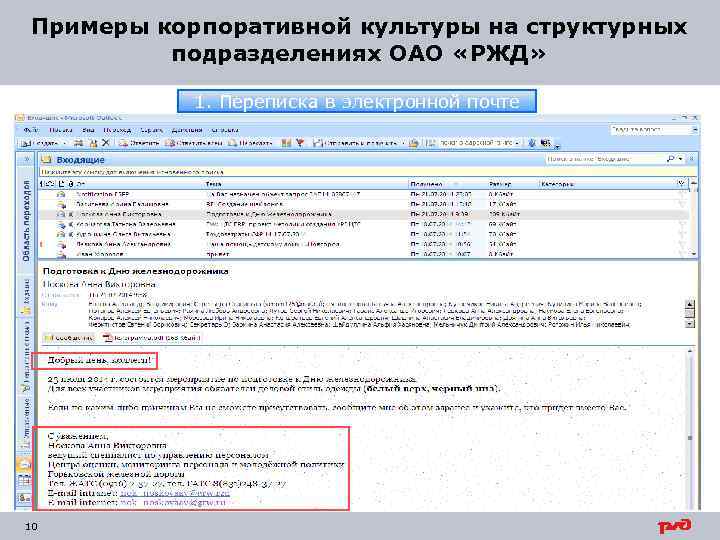Click the Создать new message button
Image resolution: width=720 pixels, height=540 pixels.
(40, 143)
